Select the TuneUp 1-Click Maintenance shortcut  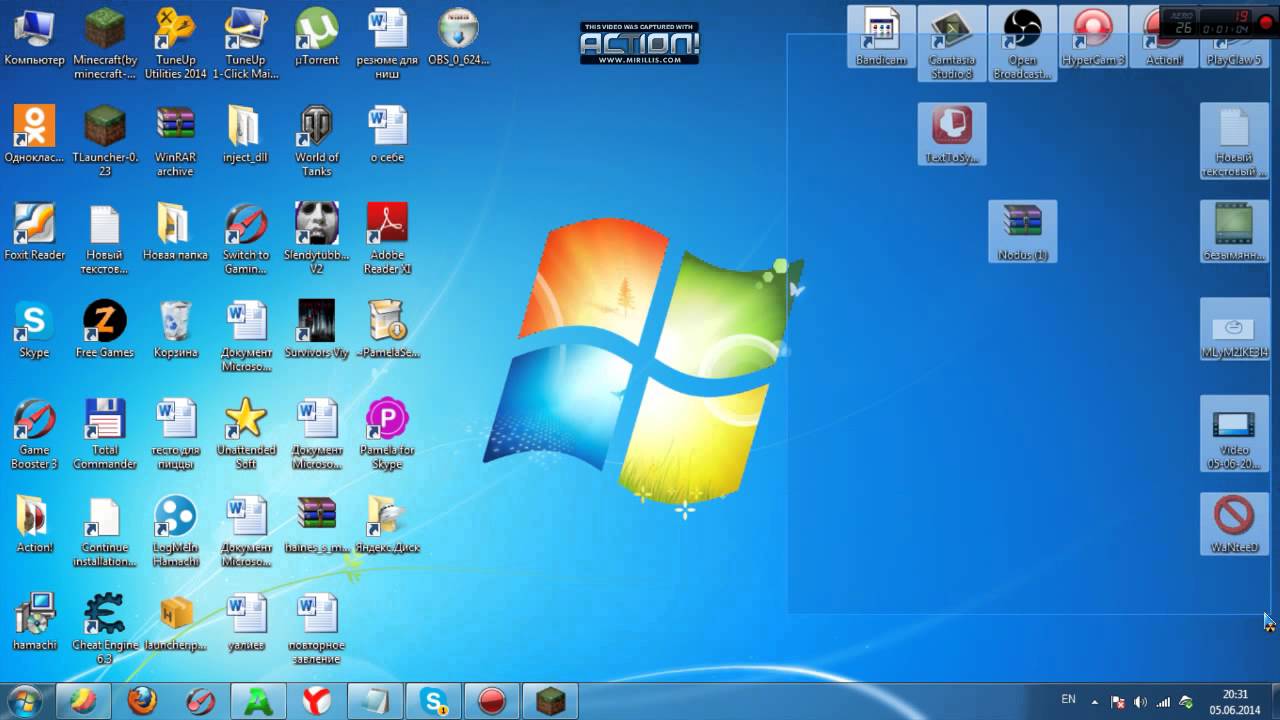pyautogui.click(x=245, y=43)
